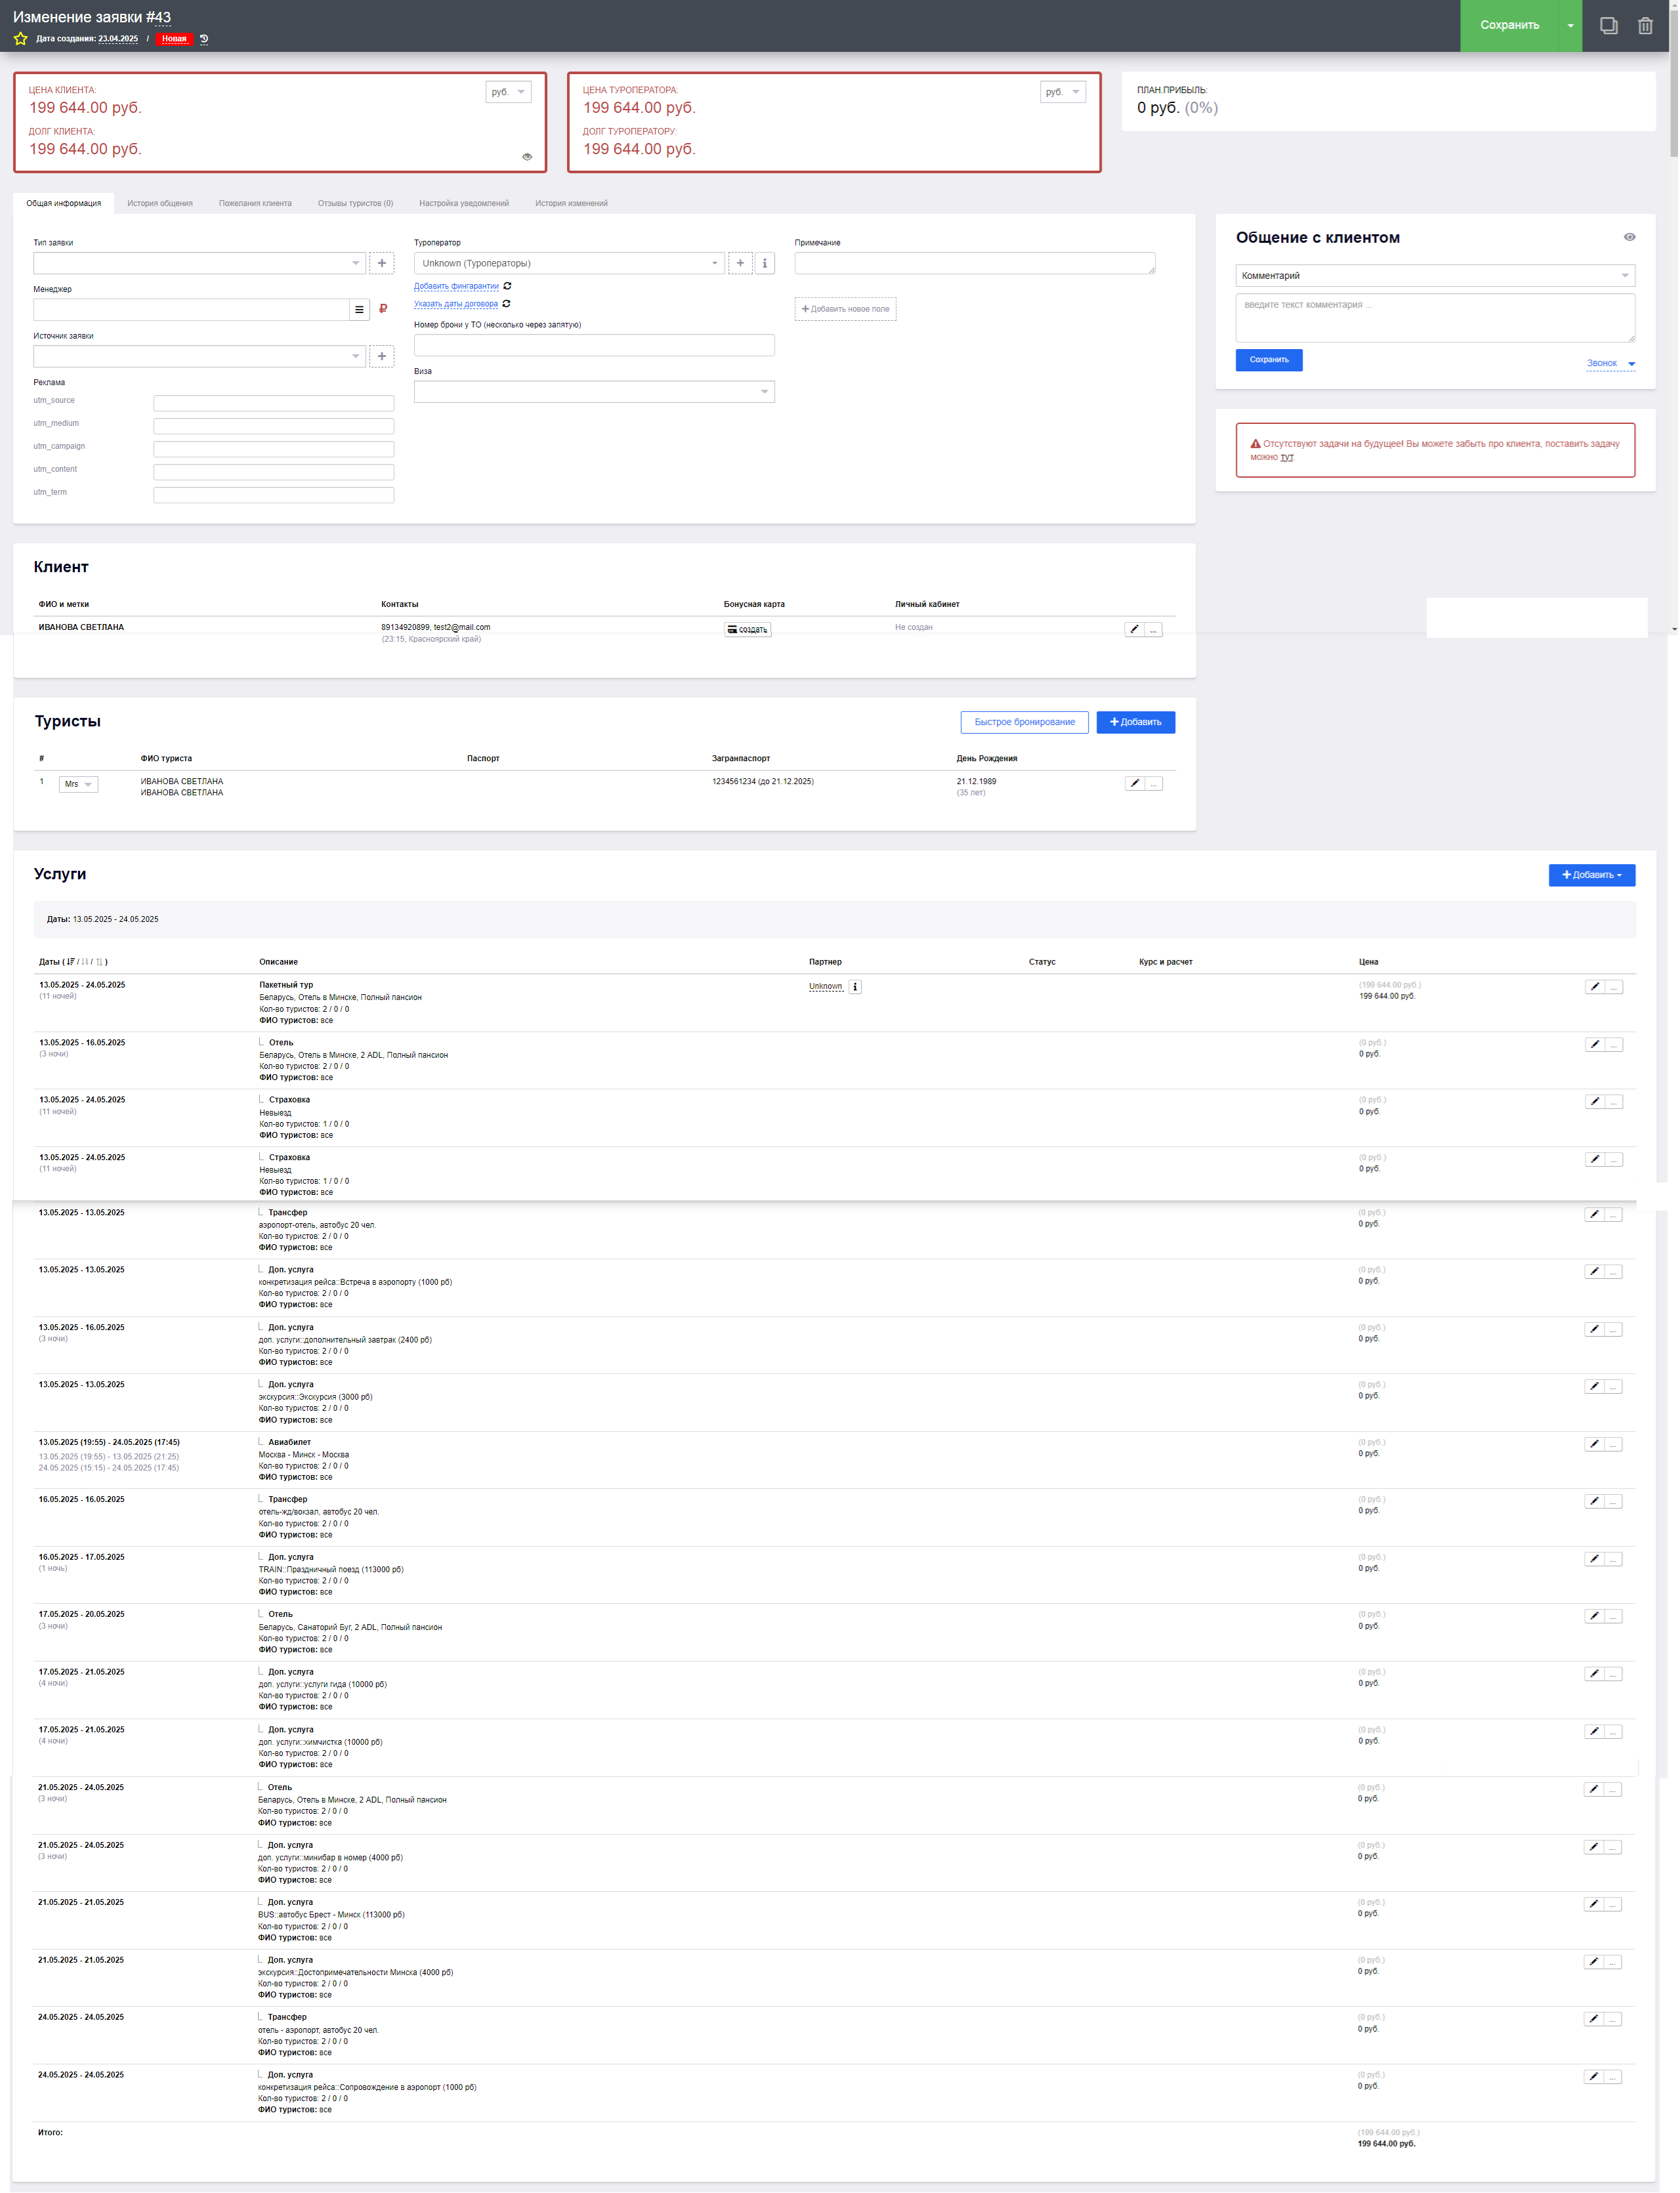Click the comment text area
This screenshot has width=1680, height=2193.
[1434, 317]
